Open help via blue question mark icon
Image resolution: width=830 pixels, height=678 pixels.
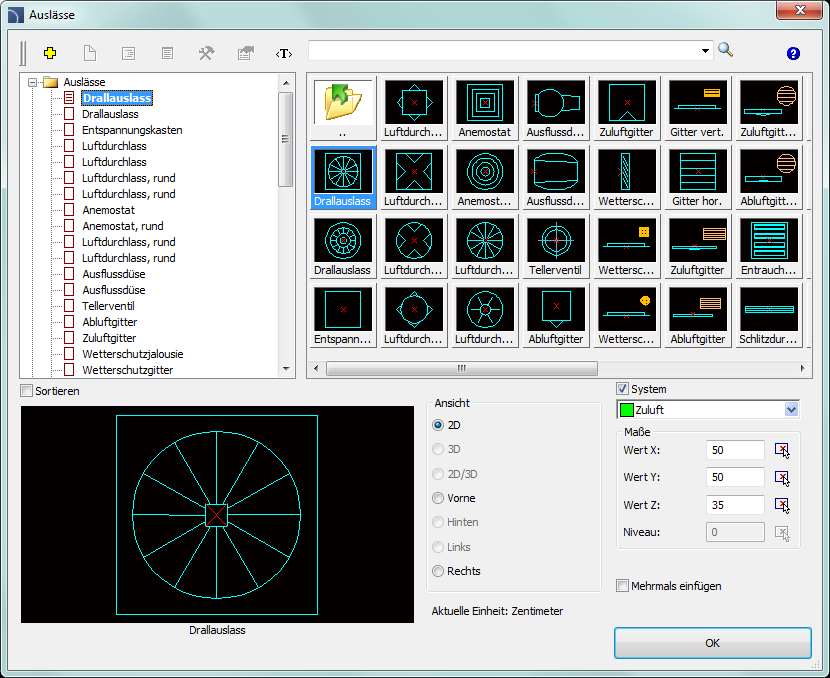click(793, 53)
